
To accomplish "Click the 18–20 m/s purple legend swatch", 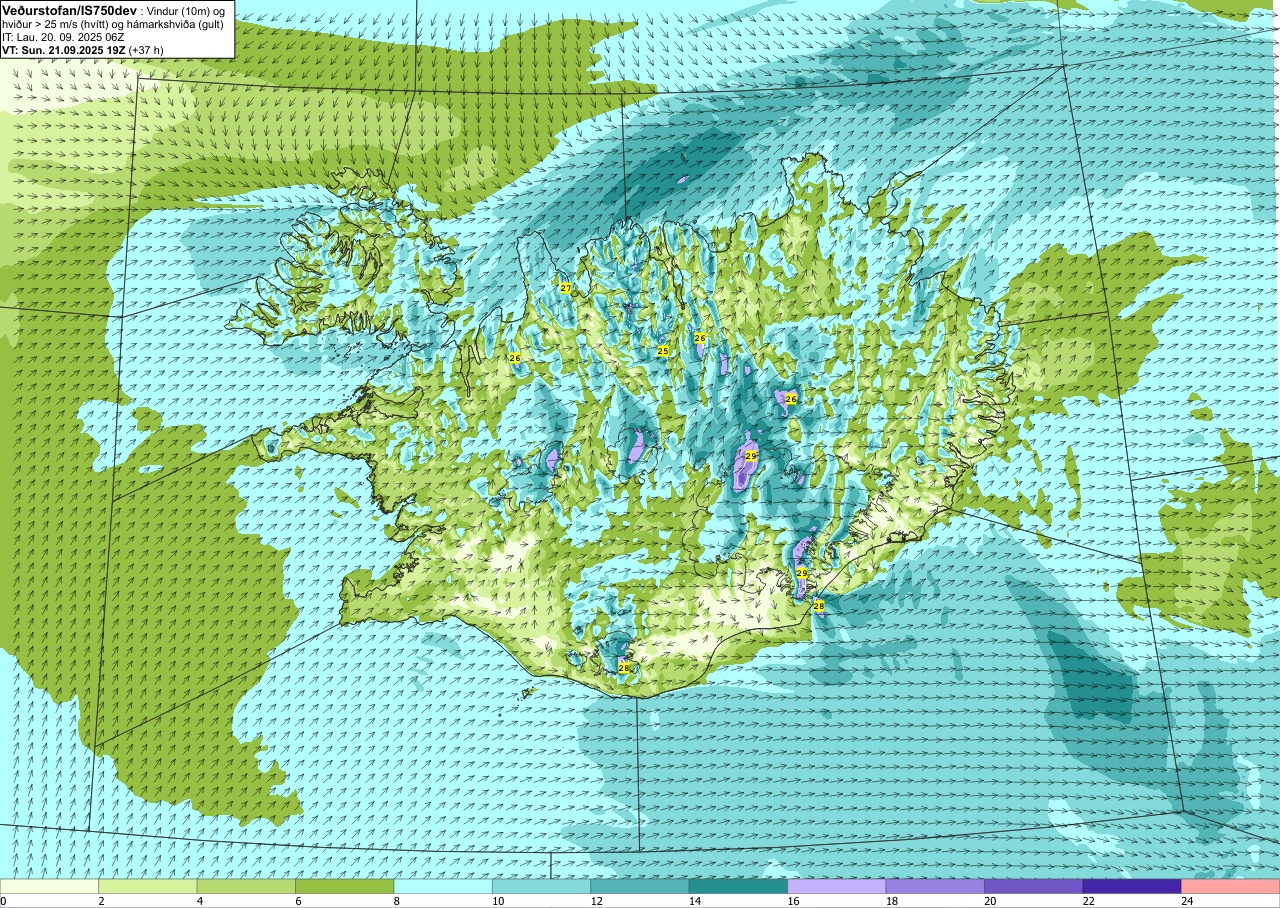I will [935, 886].
